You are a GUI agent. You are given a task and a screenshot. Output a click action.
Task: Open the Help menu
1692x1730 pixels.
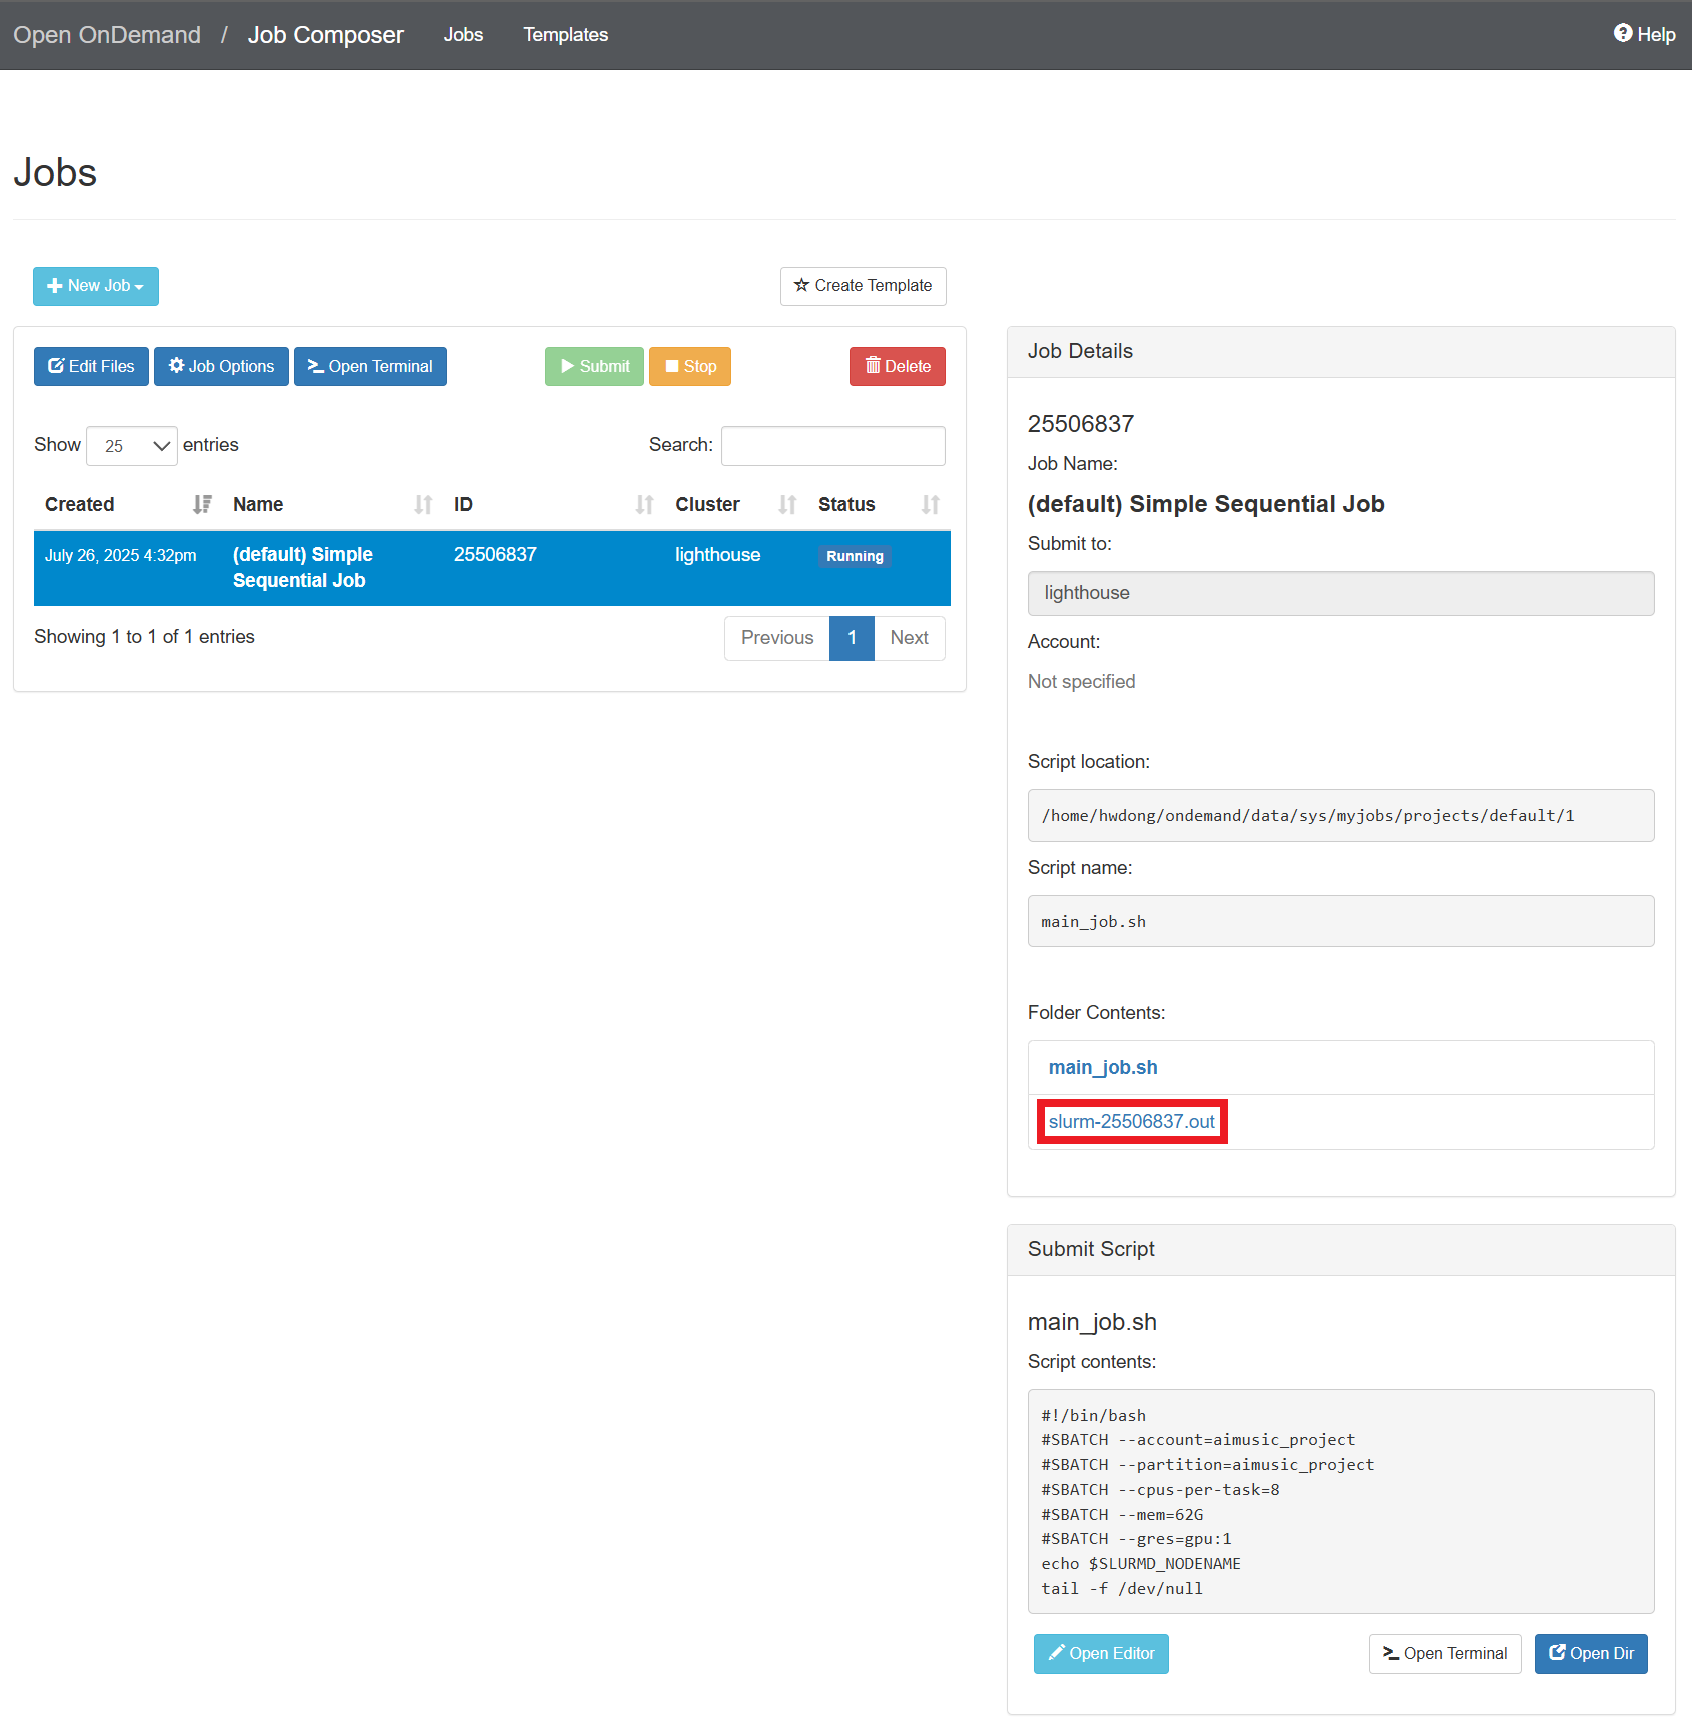click(1644, 34)
